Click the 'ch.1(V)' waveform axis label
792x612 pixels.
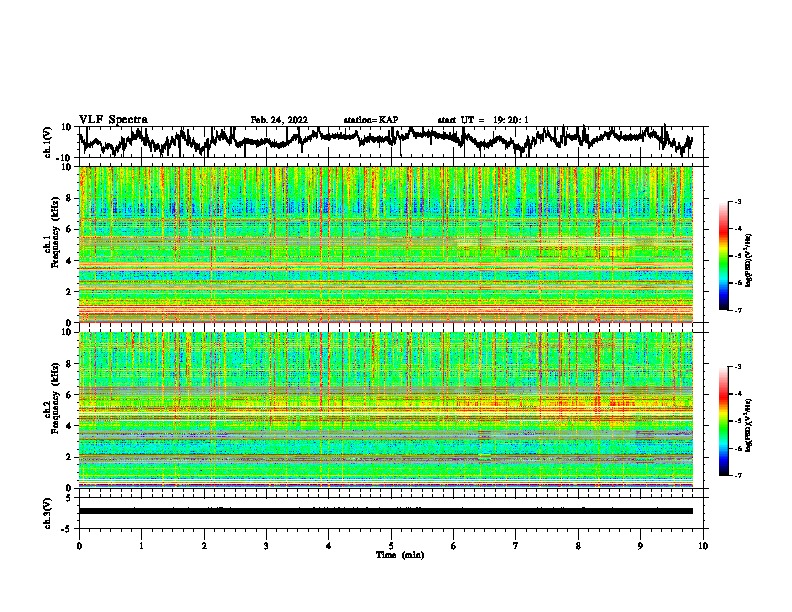click(x=48, y=142)
